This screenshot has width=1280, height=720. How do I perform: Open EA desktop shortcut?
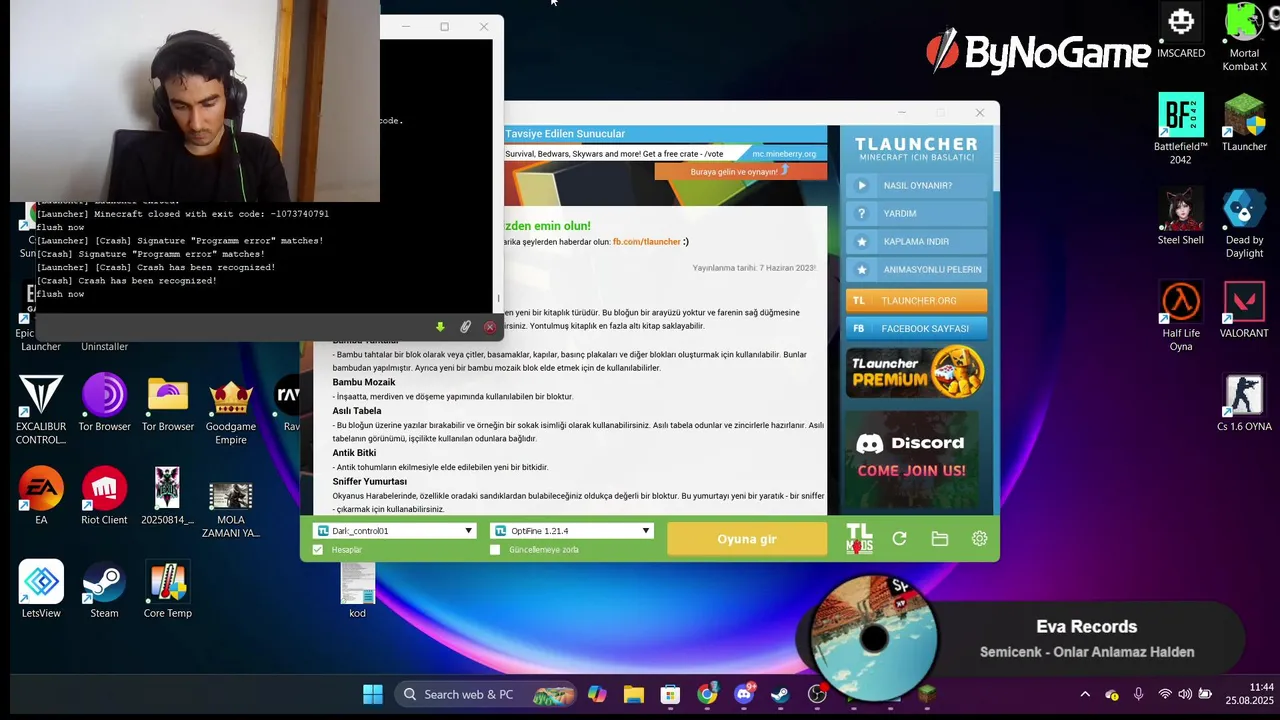41,496
